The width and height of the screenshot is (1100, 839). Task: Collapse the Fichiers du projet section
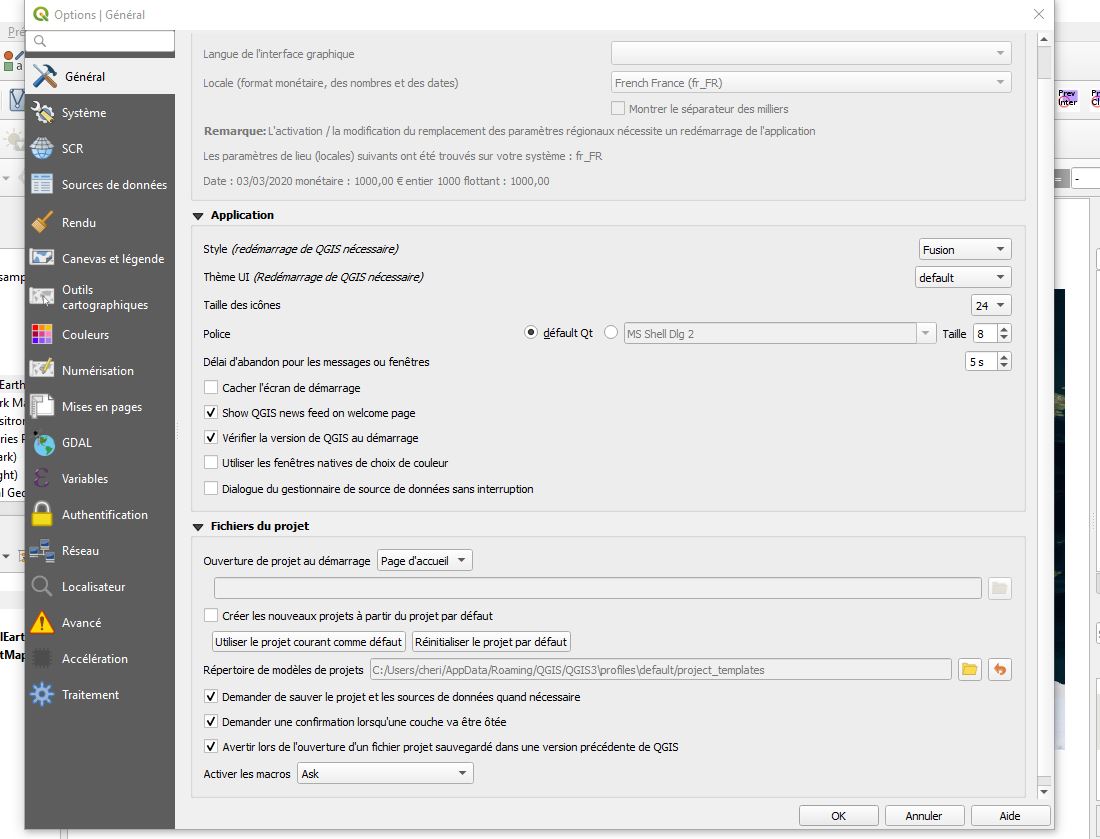click(x=201, y=526)
